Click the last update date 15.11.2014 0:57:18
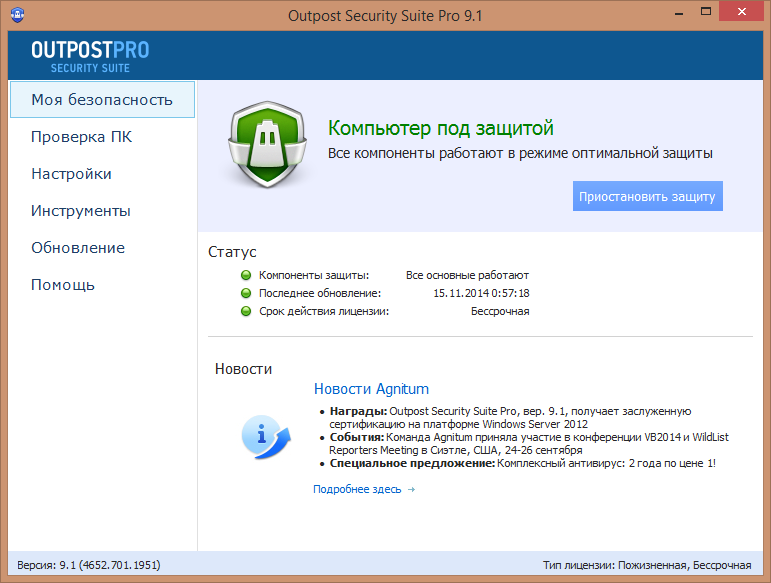 coord(481,293)
